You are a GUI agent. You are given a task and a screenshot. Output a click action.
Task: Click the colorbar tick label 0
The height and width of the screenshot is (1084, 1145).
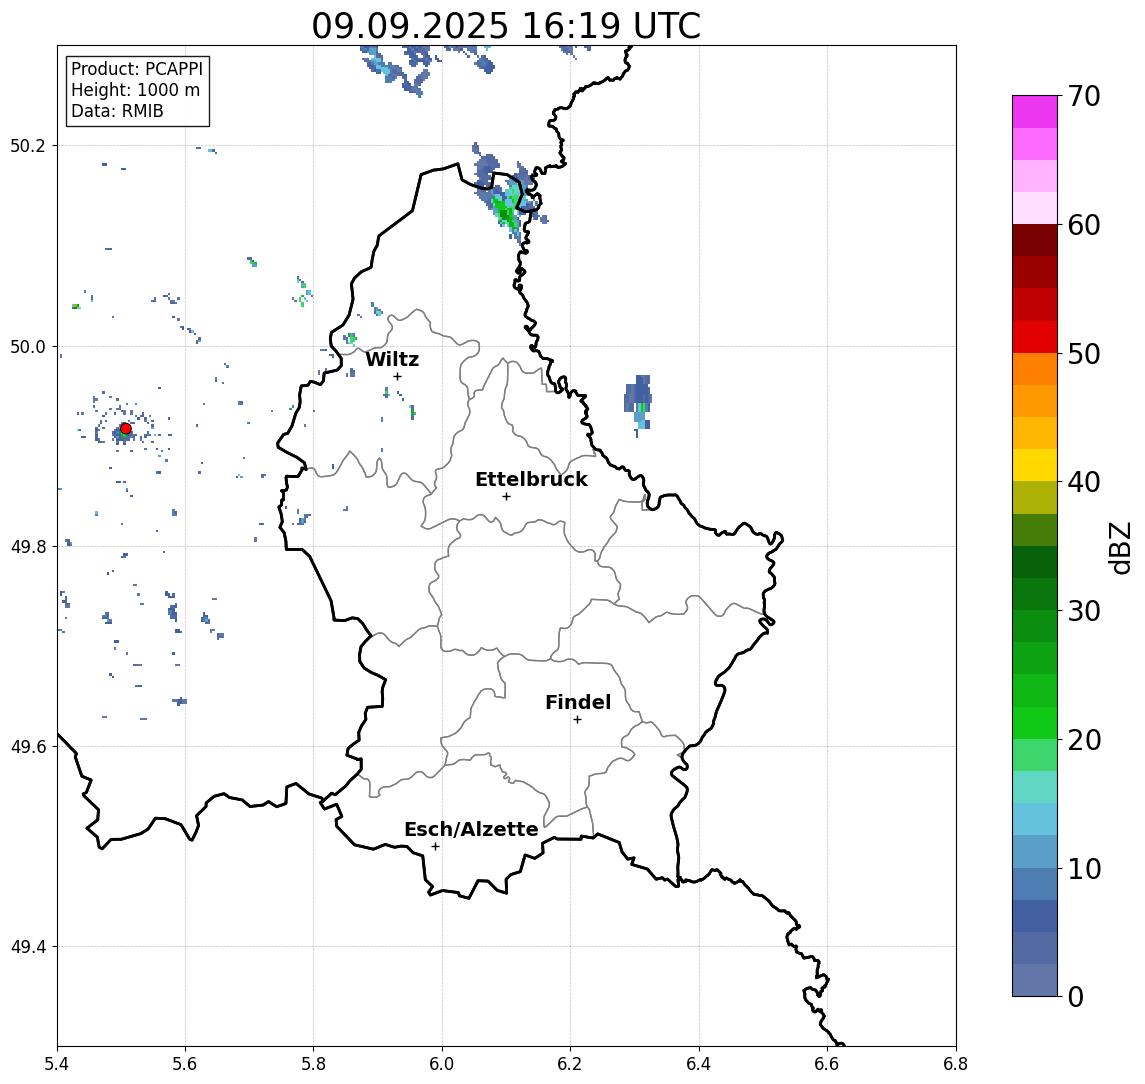(x=1076, y=997)
